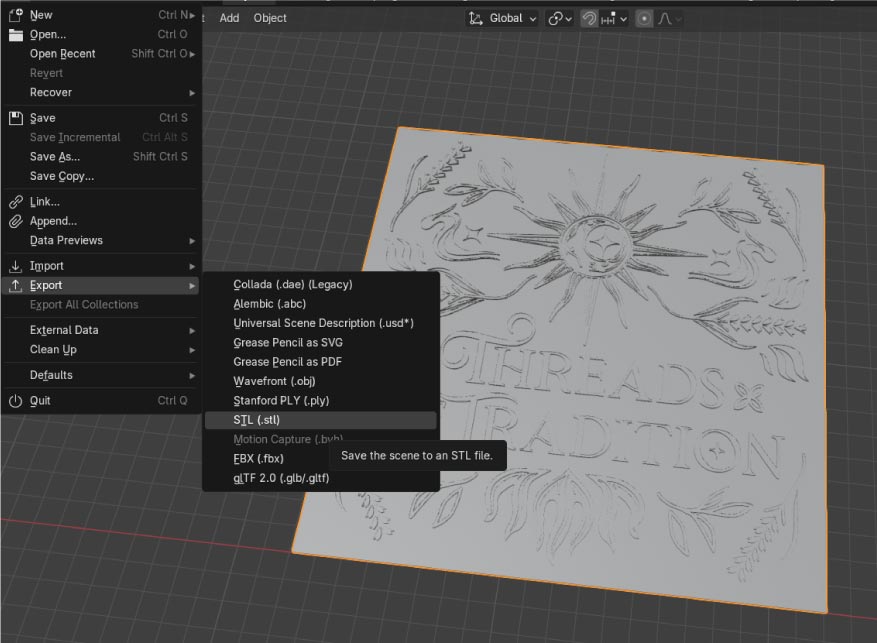Screen dimensions: 877x643
Task: Select Stanford PLY (.ply) export option
Action: [320, 401]
